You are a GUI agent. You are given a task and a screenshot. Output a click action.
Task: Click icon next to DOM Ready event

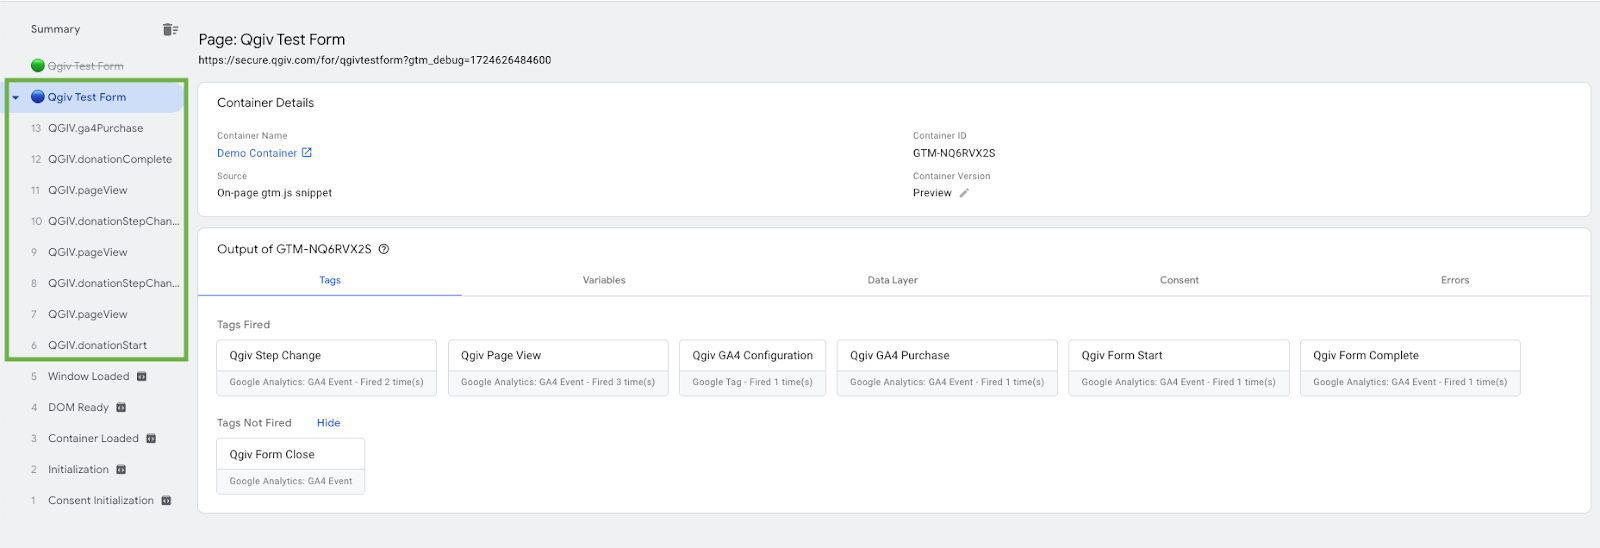121,408
